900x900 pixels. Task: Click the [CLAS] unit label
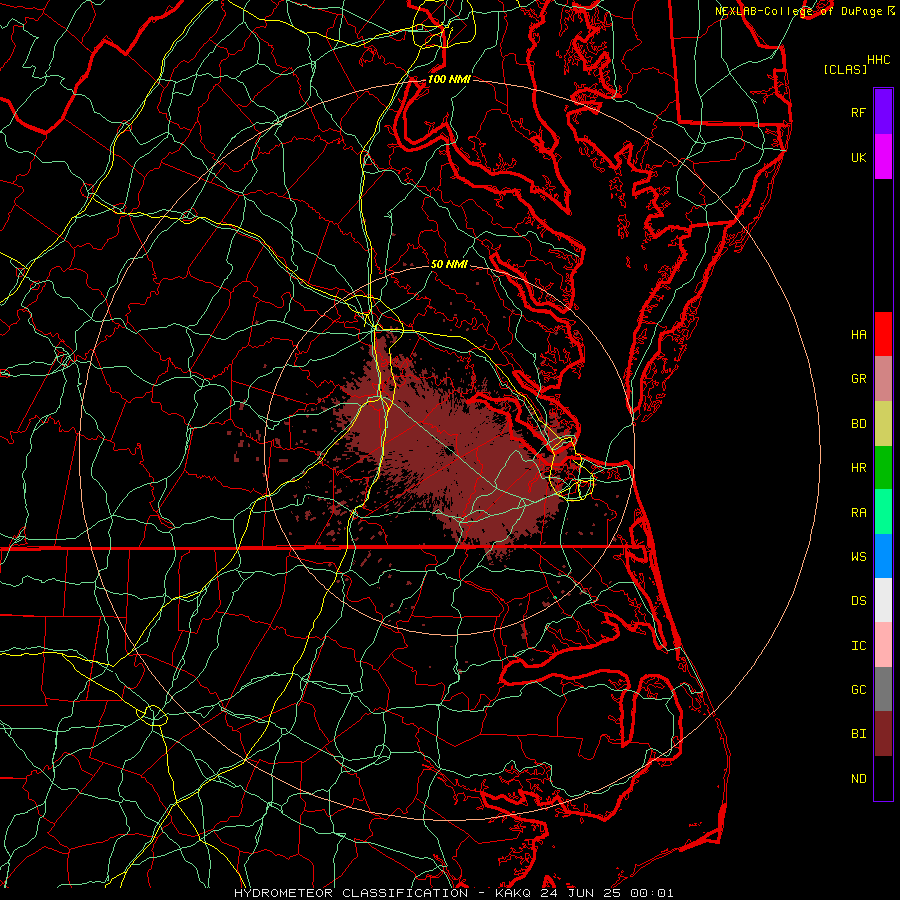[x=845, y=69]
